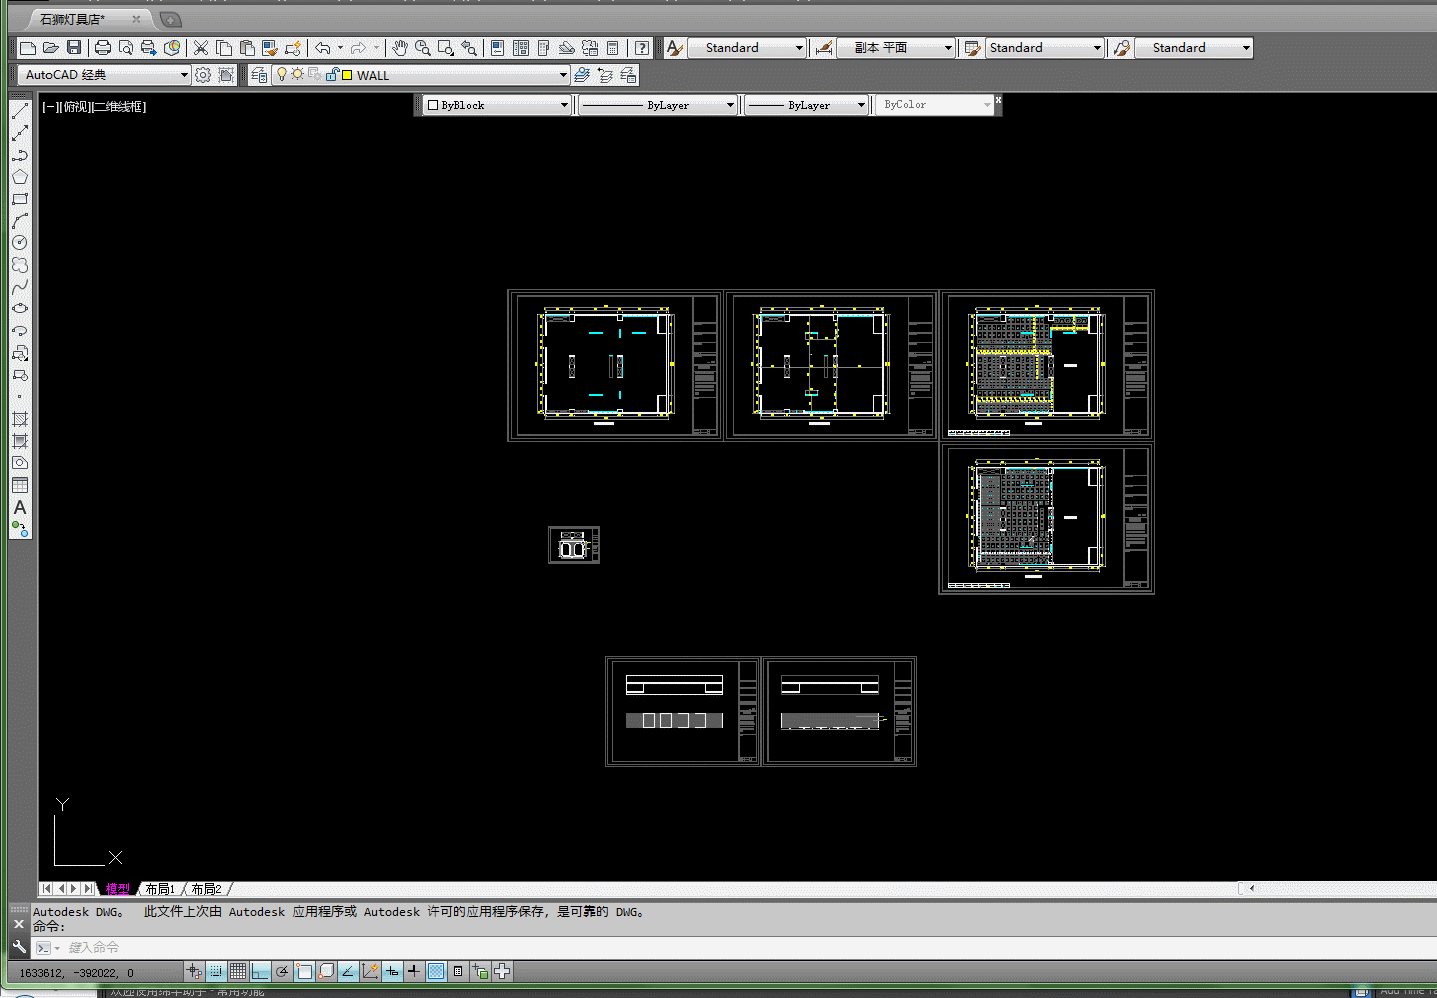Viewport: 1437px width, 998px height.
Task: Open Layer Properties Manager icon
Action: [x=259, y=75]
